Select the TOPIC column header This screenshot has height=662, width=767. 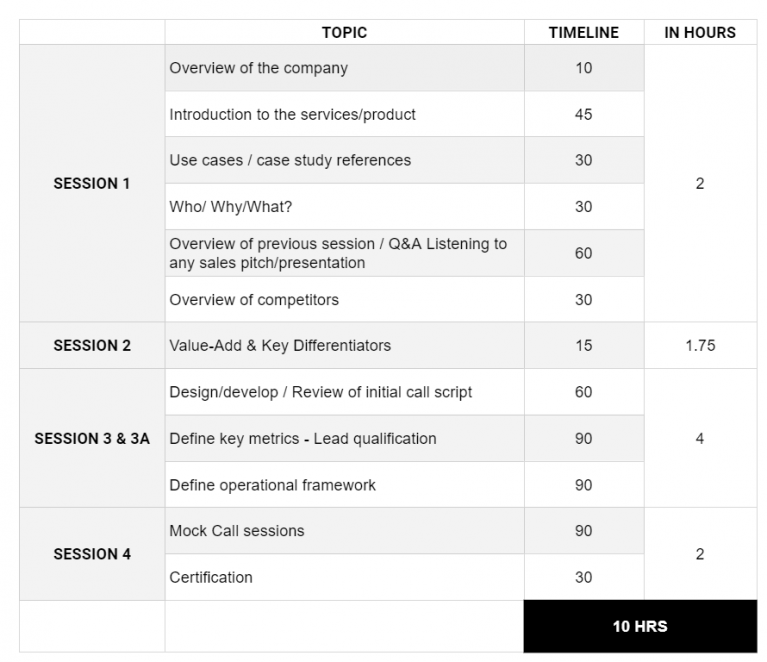pyautogui.click(x=344, y=32)
